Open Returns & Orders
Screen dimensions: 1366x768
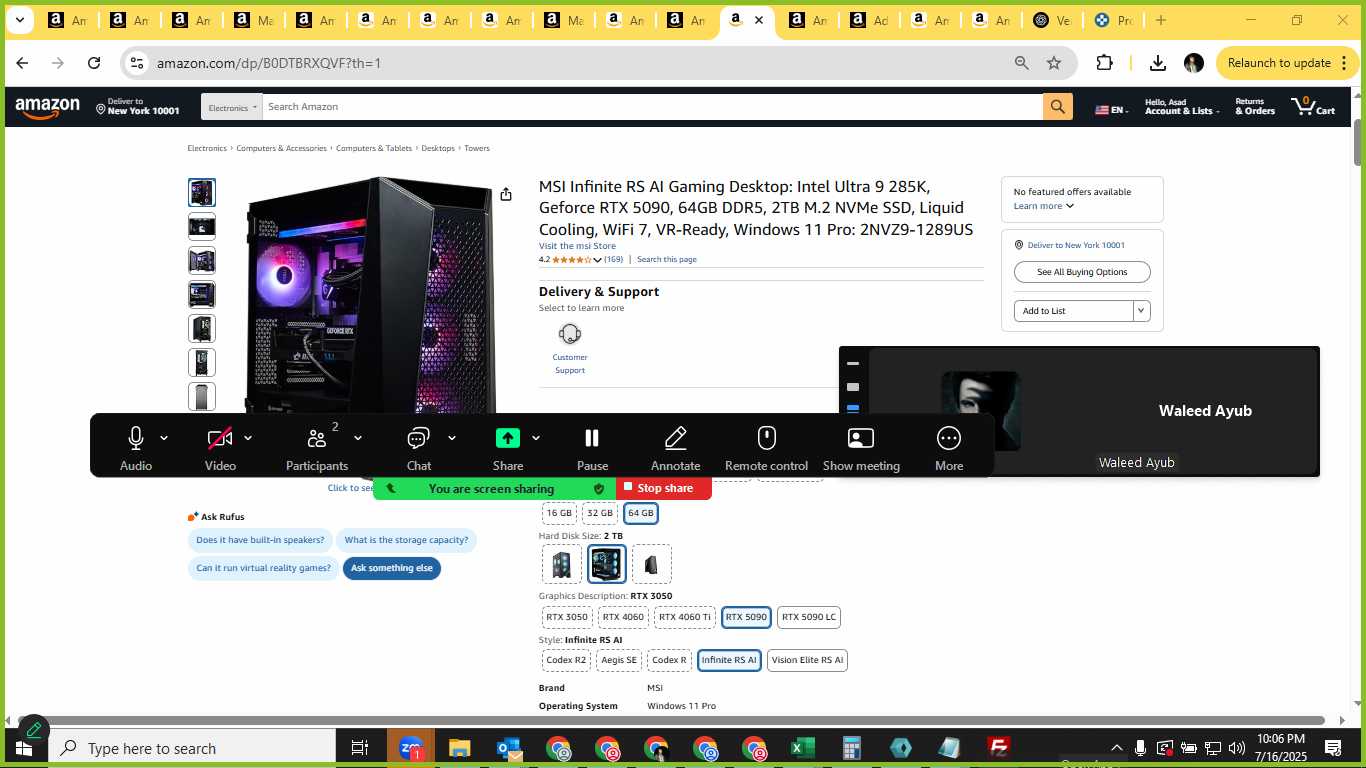(1255, 106)
